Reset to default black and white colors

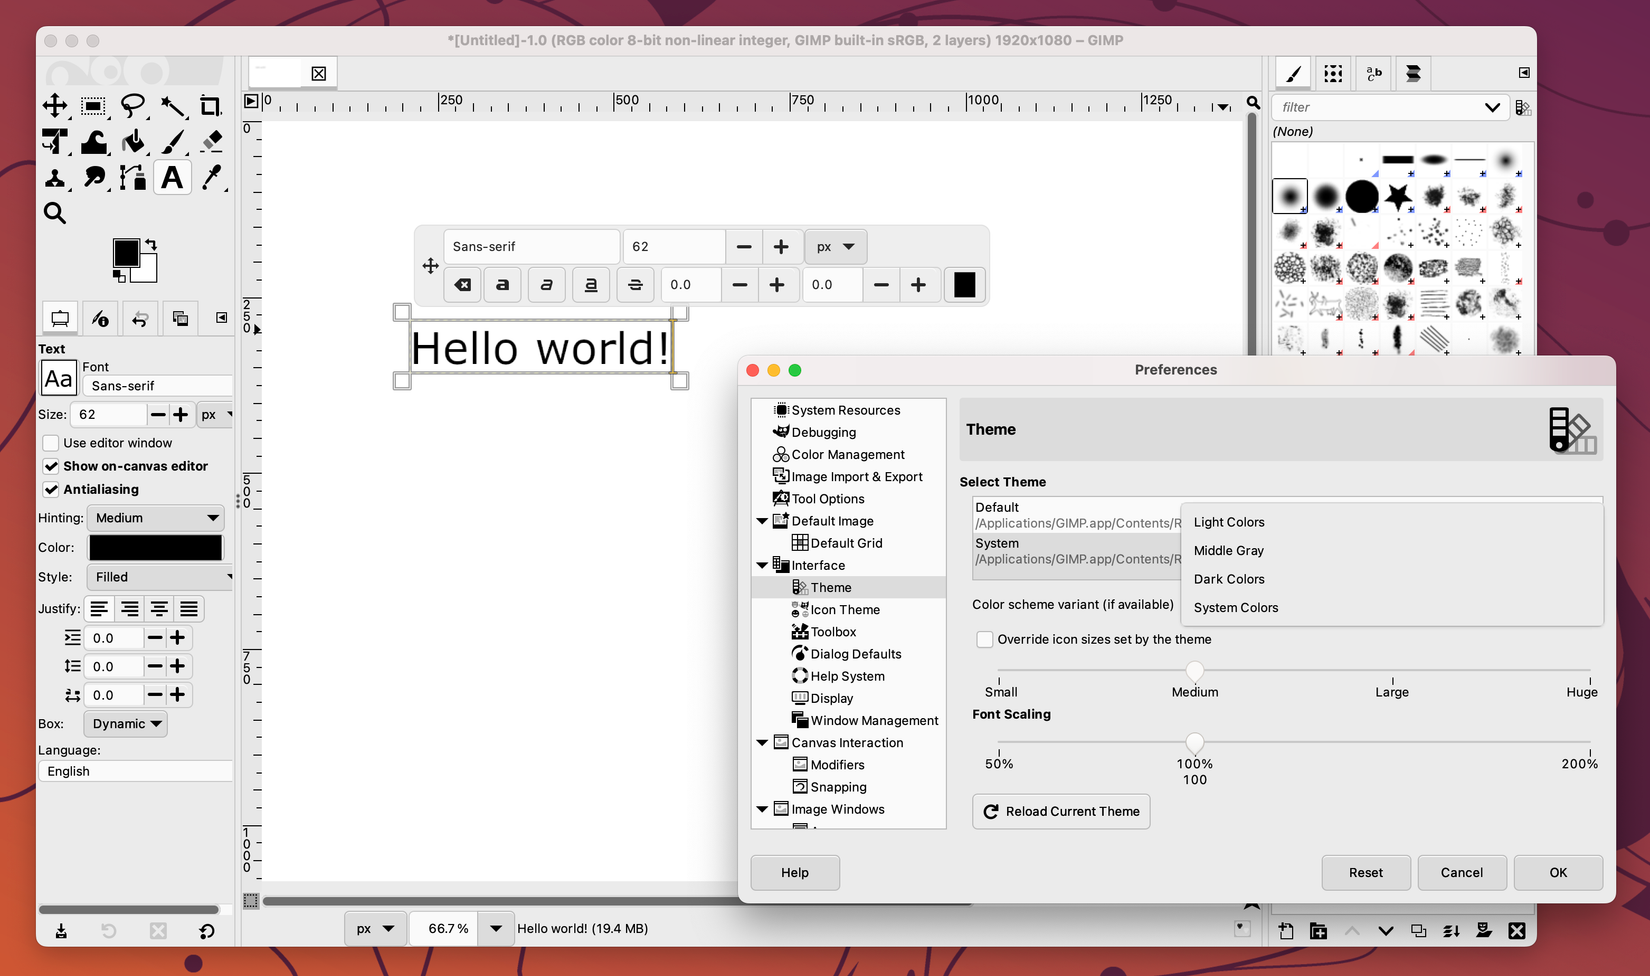click(119, 275)
